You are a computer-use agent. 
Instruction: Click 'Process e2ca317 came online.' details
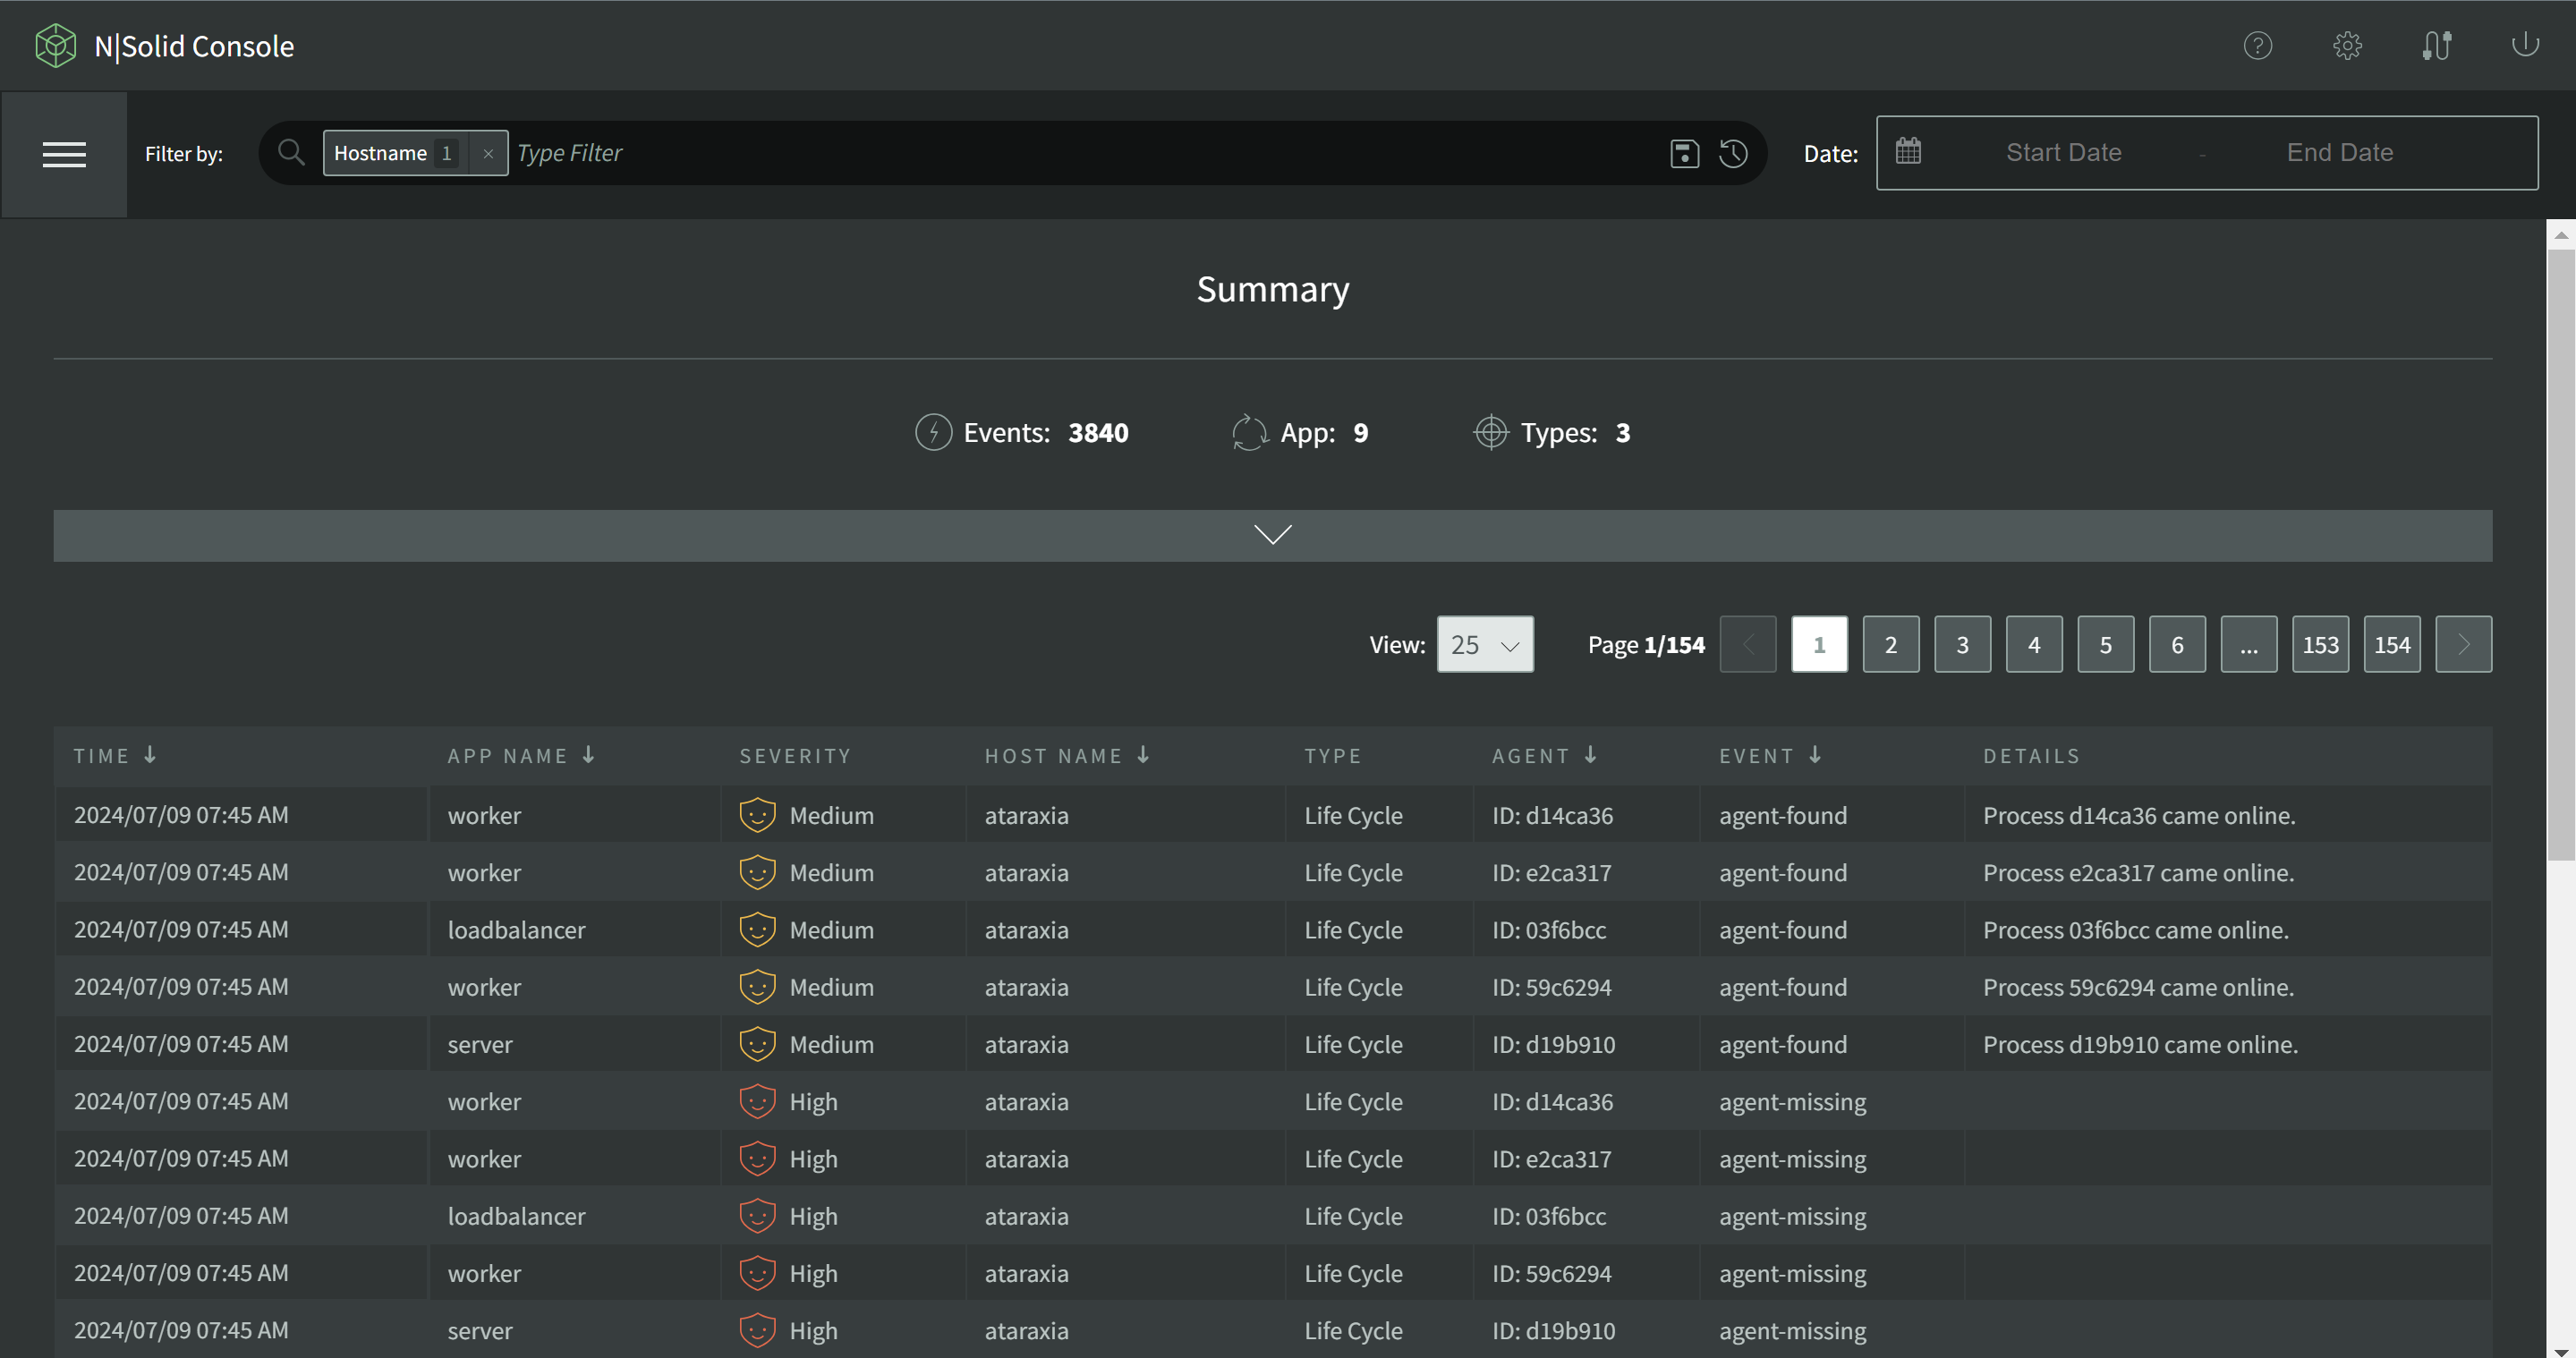point(2138,872)
